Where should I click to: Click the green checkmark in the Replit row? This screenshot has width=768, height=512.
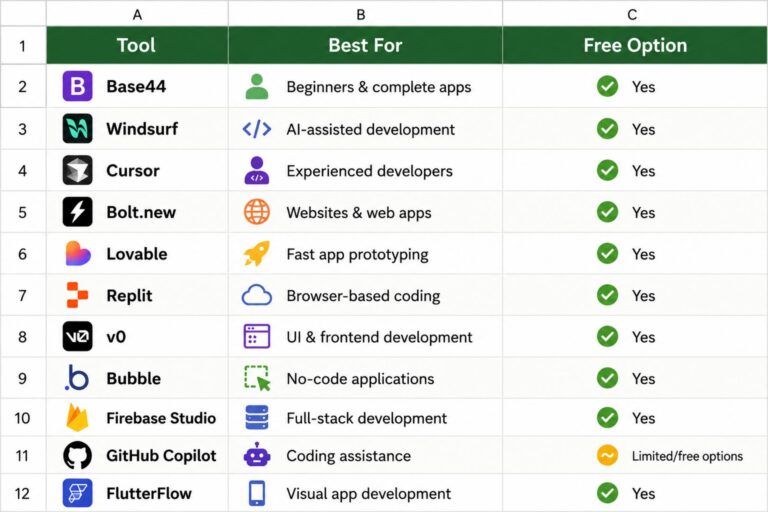pyautogui.click(x=607, y=295)
